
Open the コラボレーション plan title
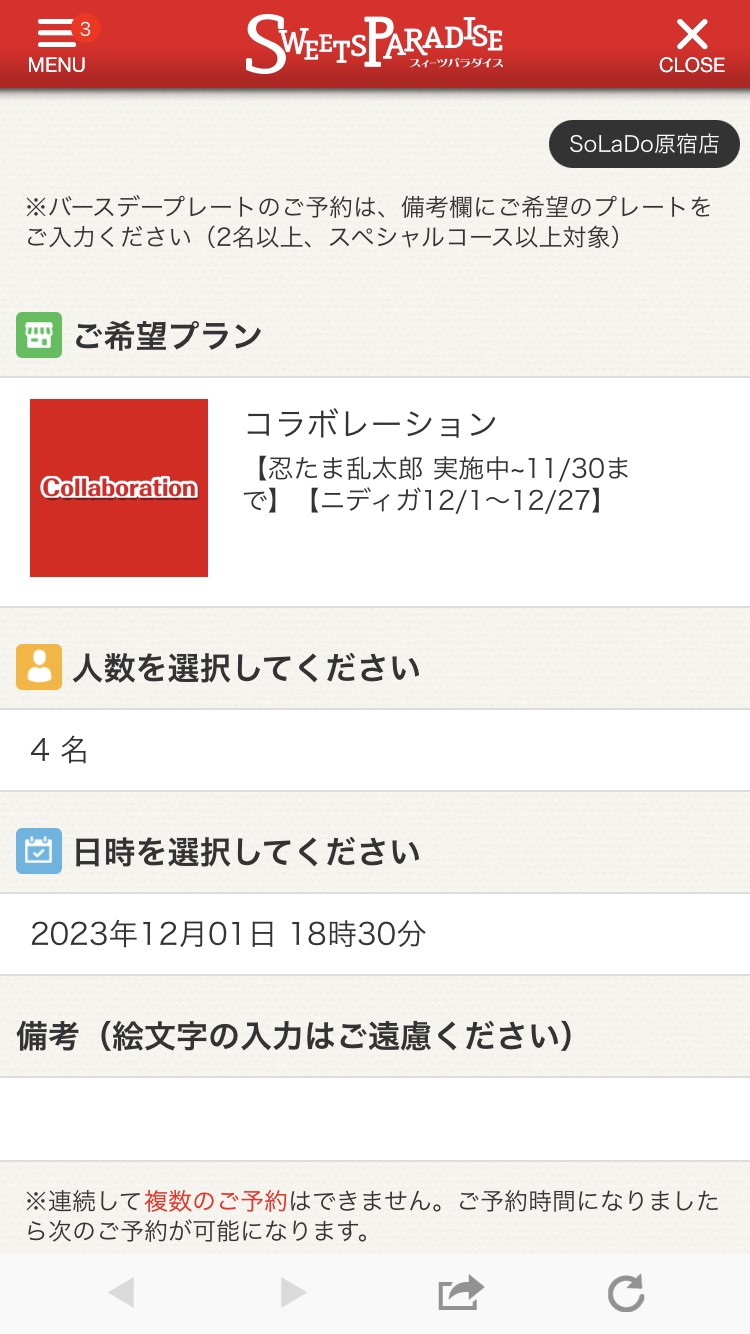(371, 424)
